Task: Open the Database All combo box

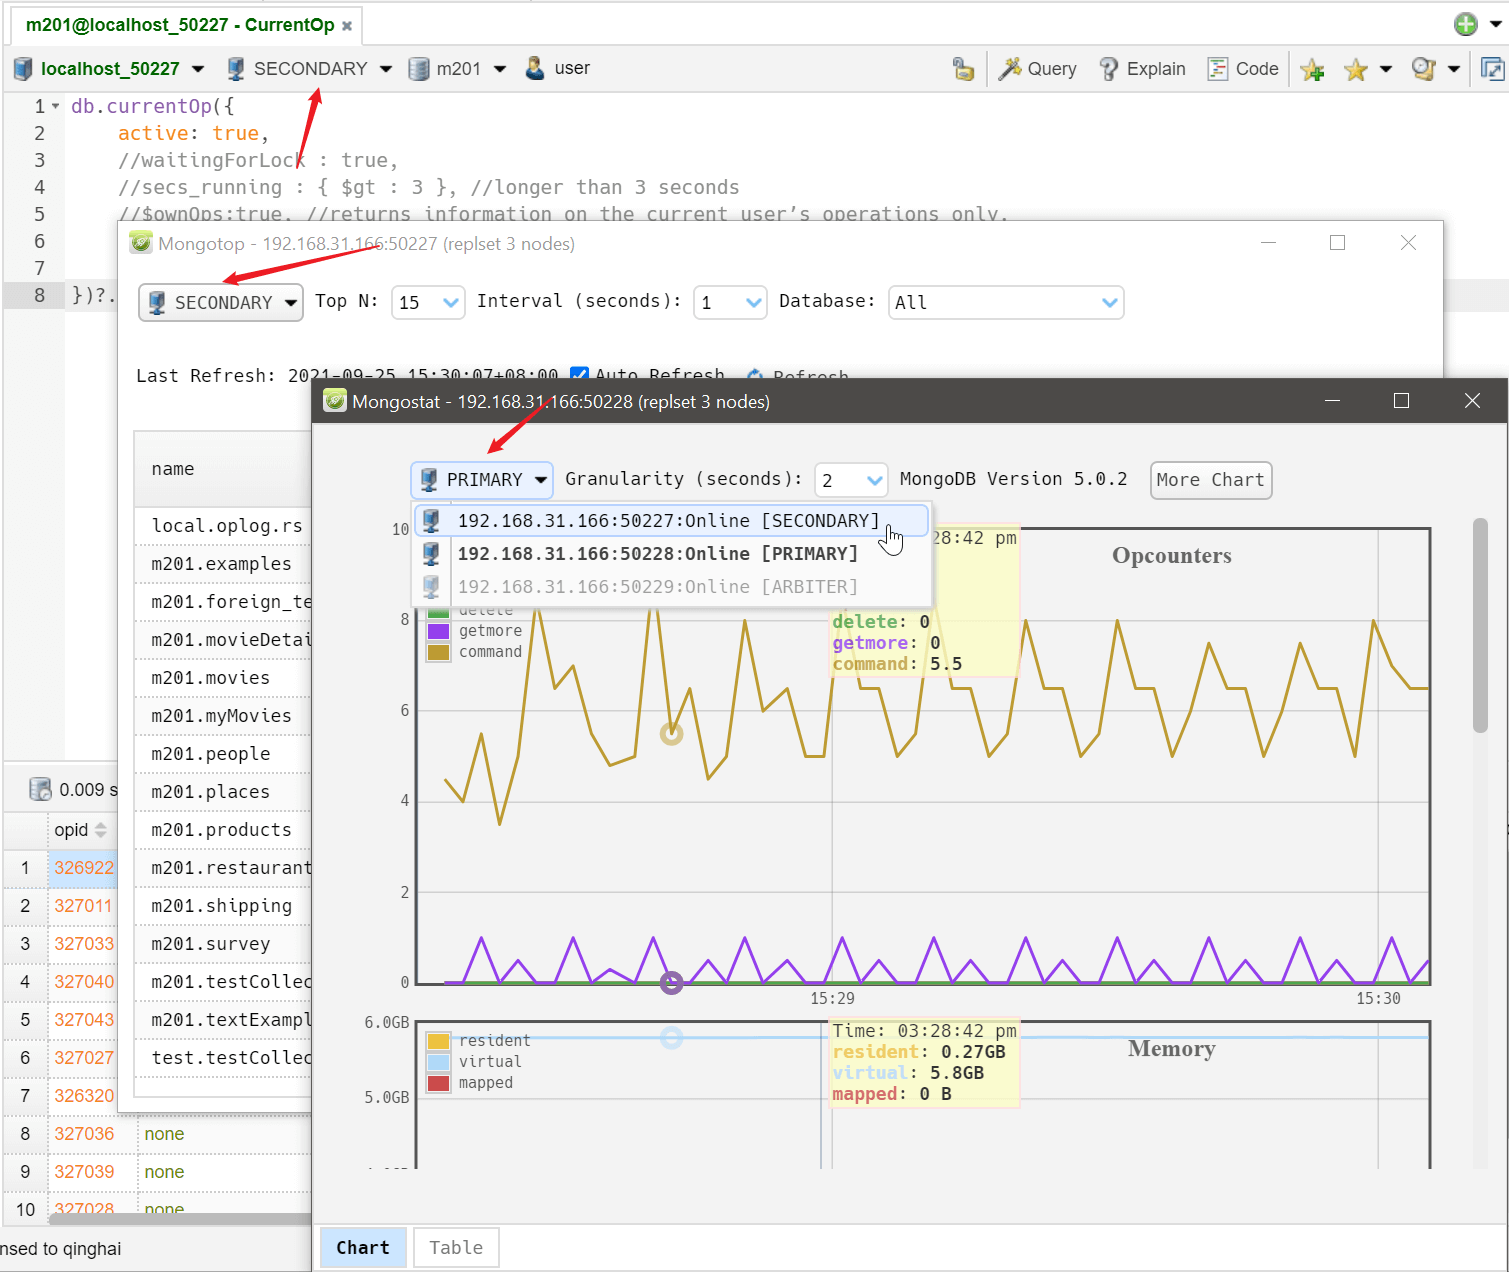Action: coord(1006,302)
